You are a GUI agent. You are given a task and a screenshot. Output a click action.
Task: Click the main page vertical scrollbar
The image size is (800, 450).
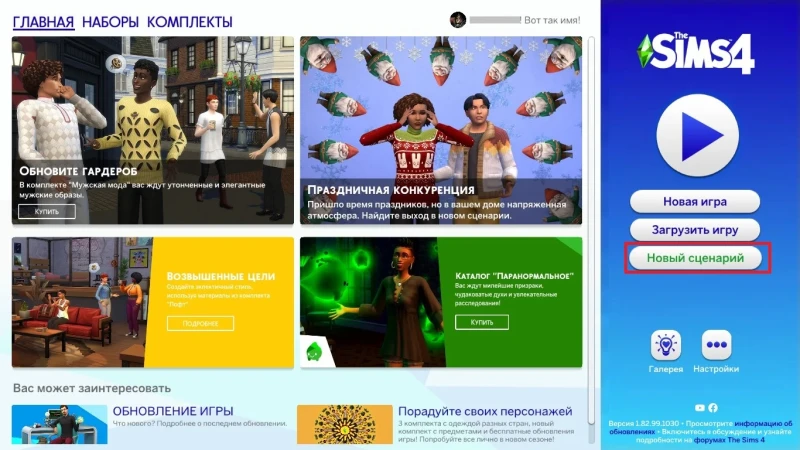(591, 230)
